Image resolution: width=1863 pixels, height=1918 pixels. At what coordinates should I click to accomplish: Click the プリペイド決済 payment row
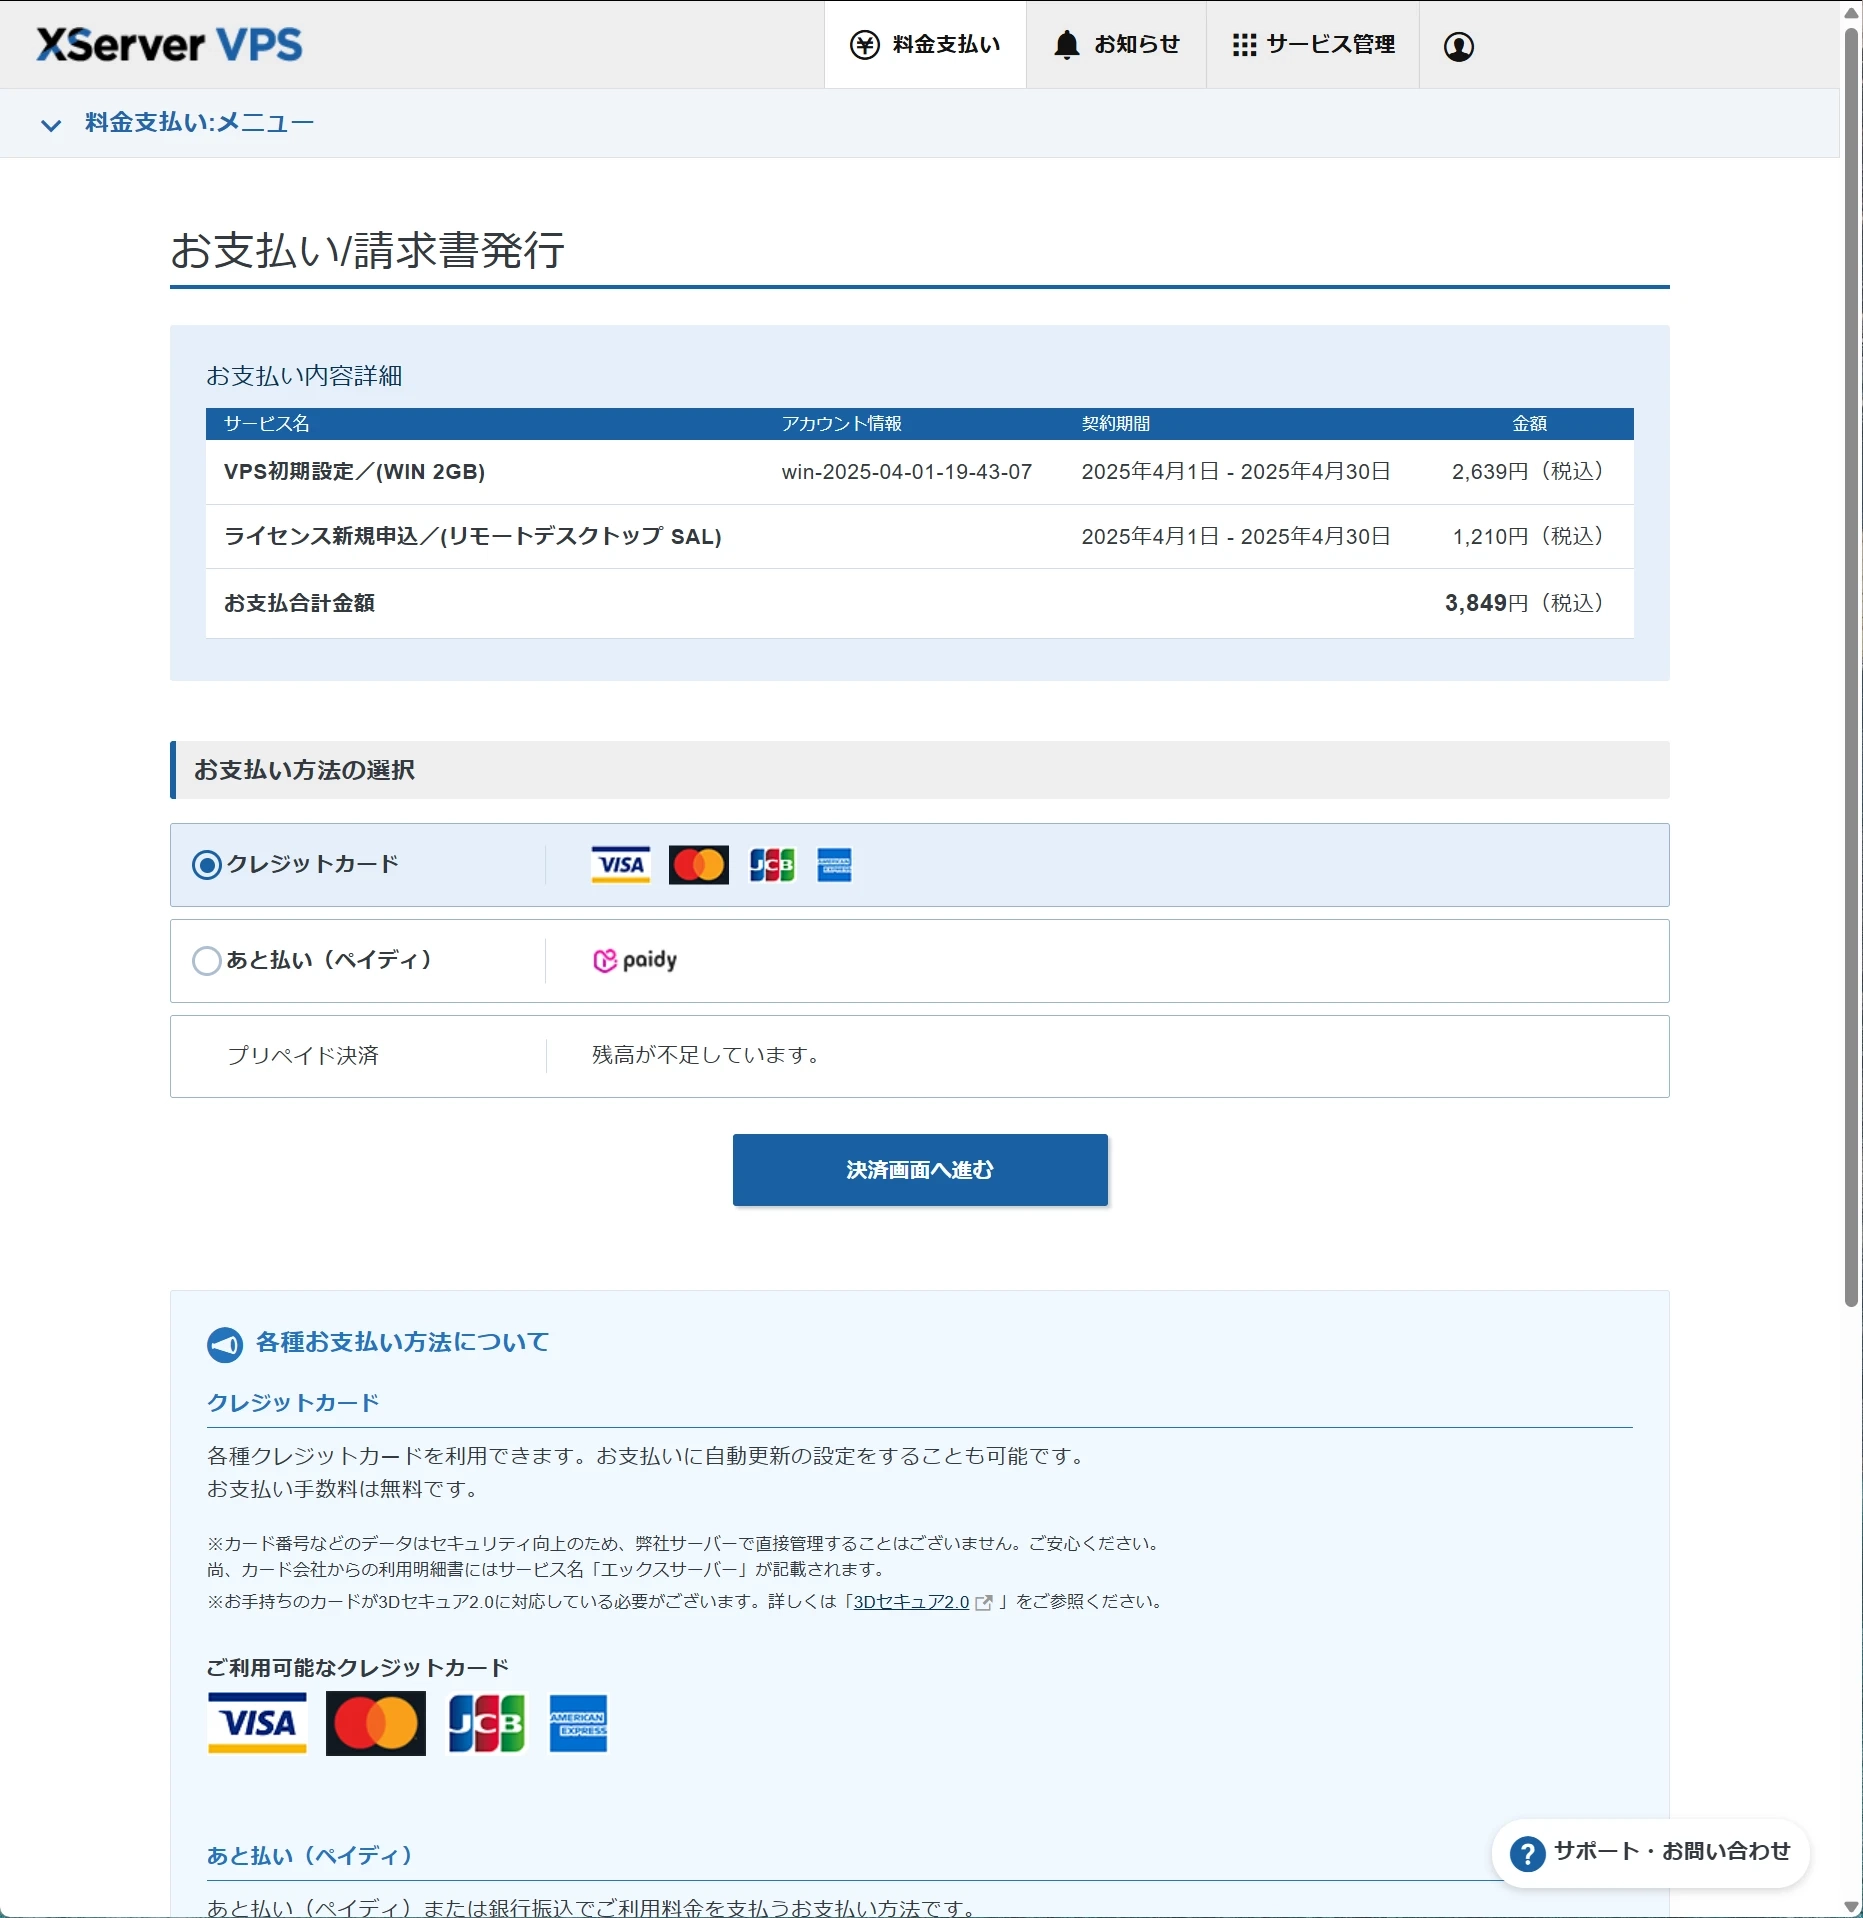[920, 1057]
